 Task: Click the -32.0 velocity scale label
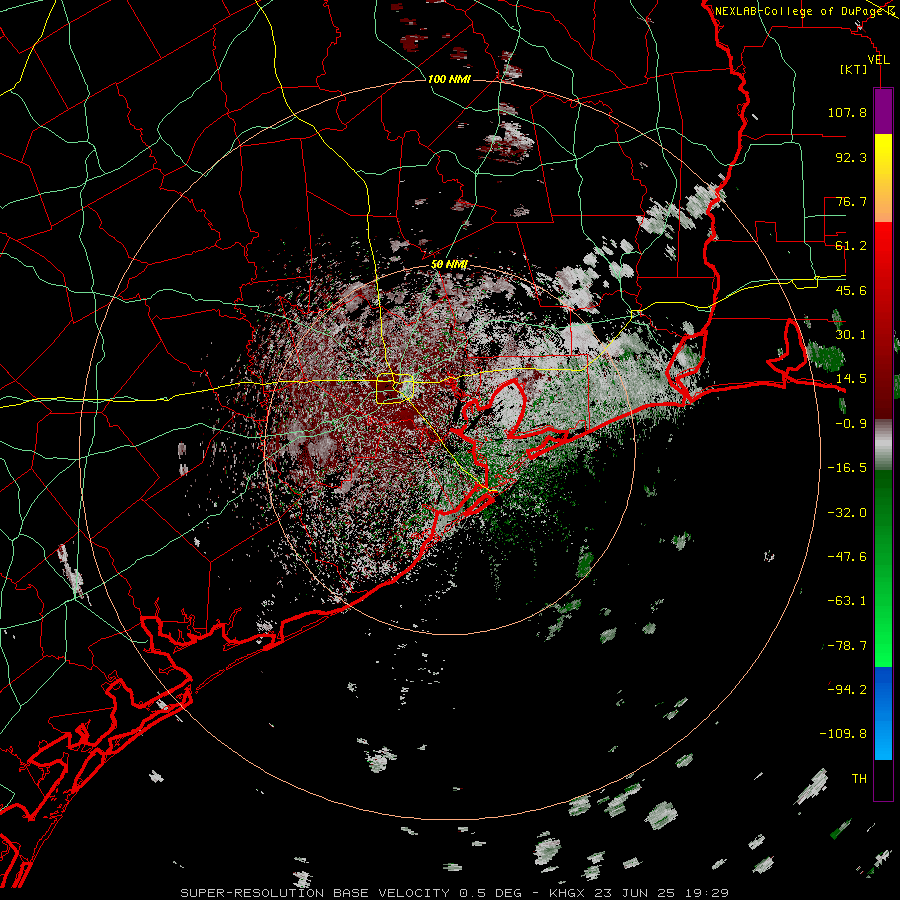[847, 513]
